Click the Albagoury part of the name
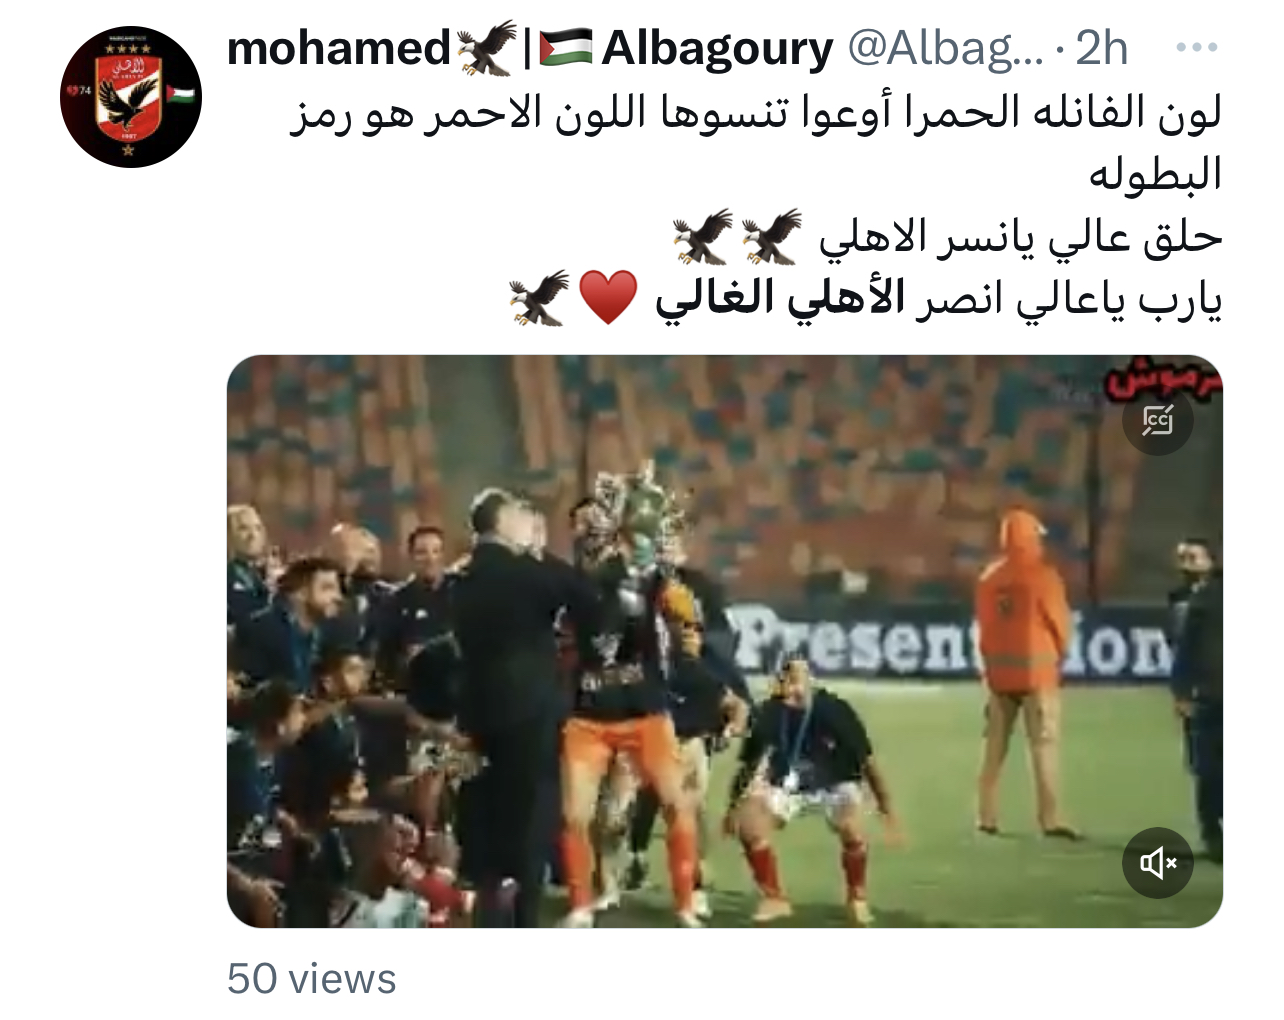Screen dimensions: 1284x1020 717,48
